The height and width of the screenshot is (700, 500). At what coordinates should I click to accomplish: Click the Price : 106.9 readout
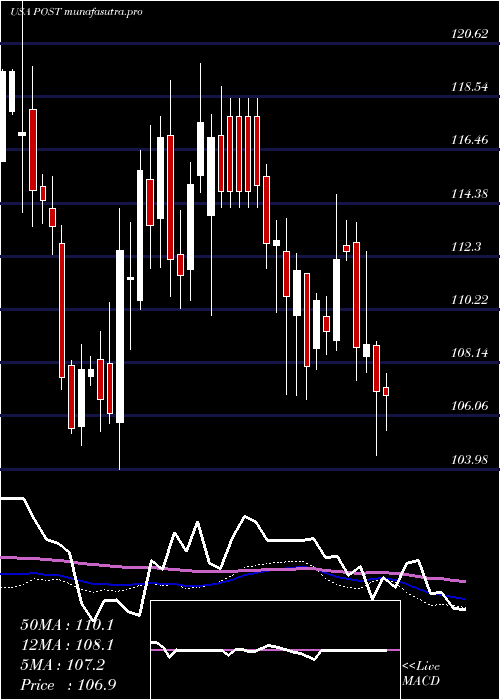click(68, 685)
